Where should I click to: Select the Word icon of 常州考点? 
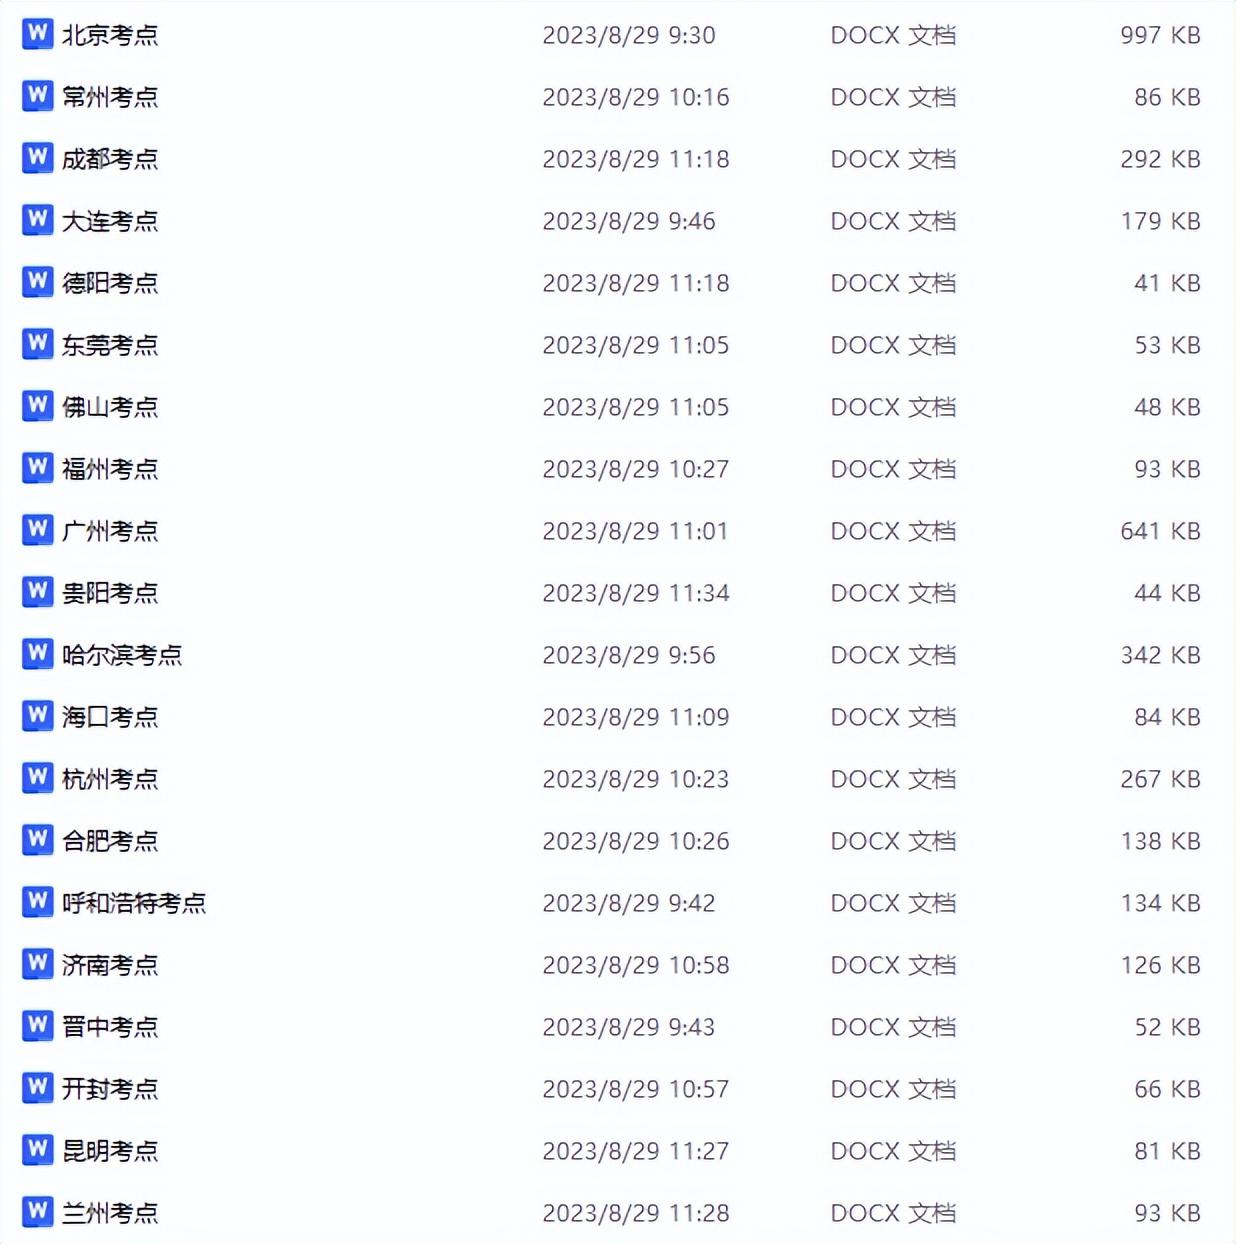[x=37, y=96]
